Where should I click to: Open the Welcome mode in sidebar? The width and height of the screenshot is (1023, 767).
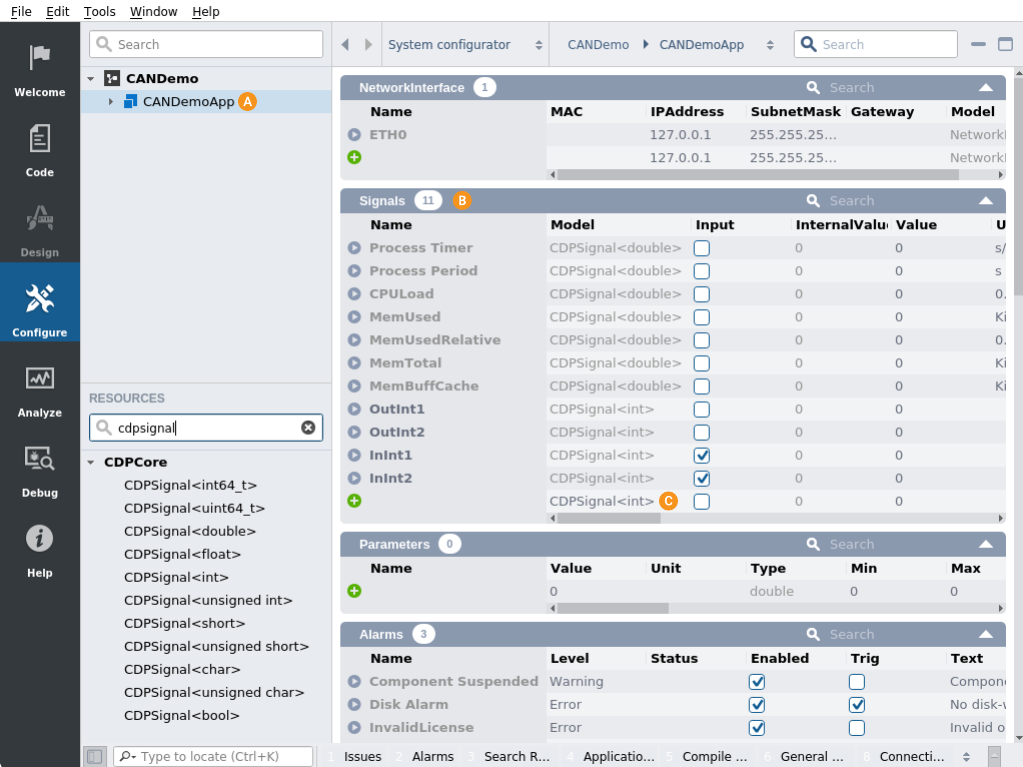click(40, 70)
